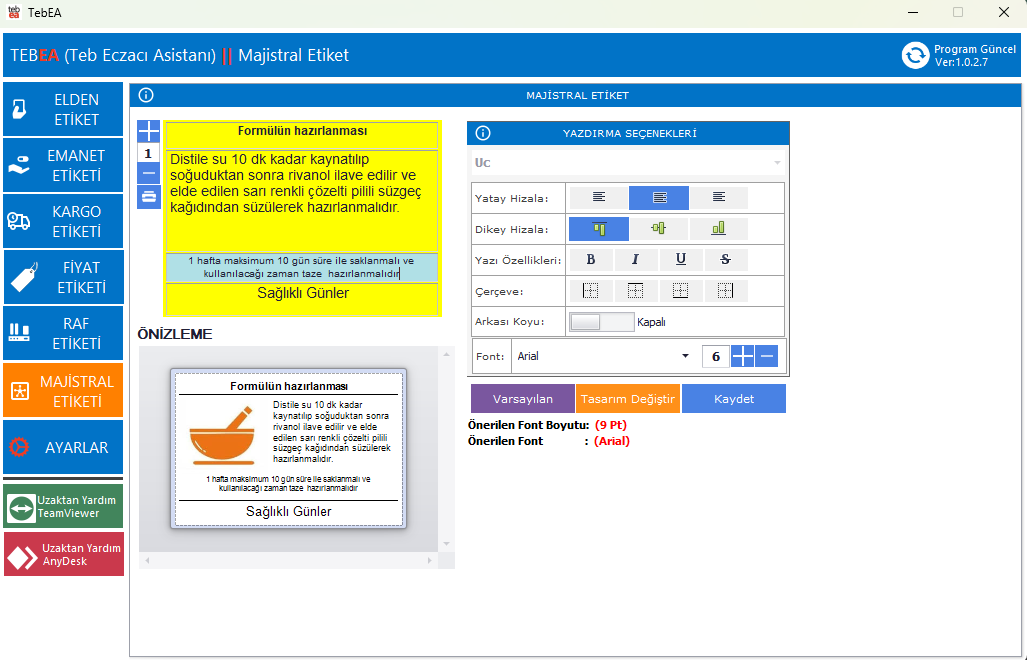
Task: Toggle strikethrough text formatting
Action: [x=725, y=260]
